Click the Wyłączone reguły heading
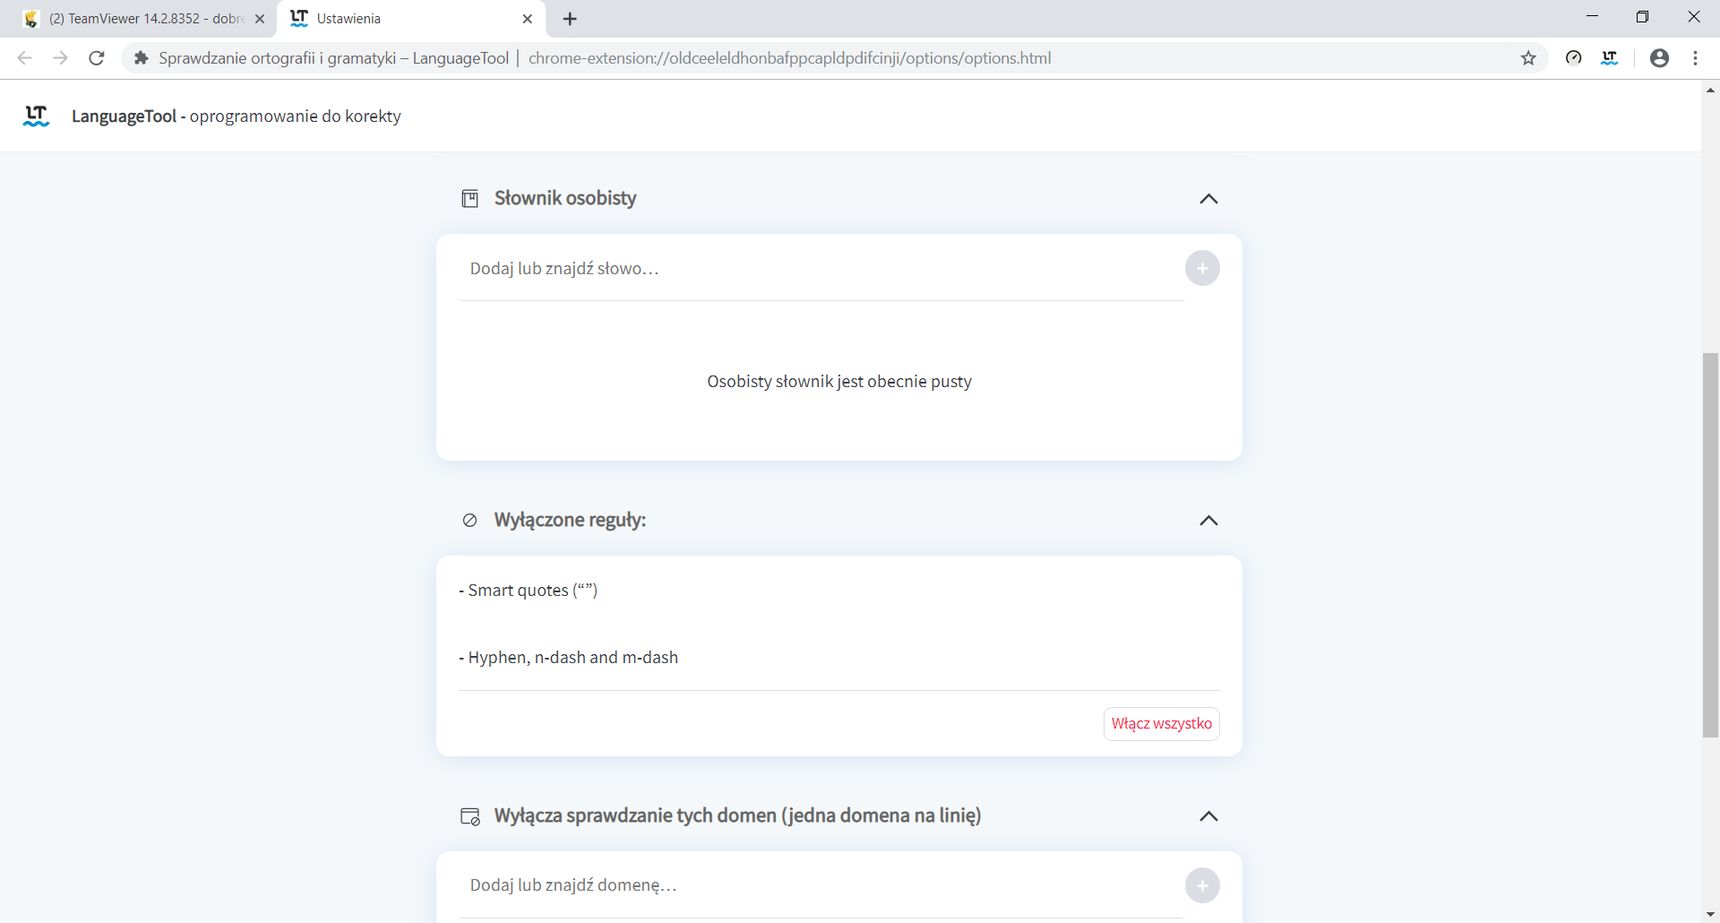This screenshot has width=1720, height=923. [570, 520]
